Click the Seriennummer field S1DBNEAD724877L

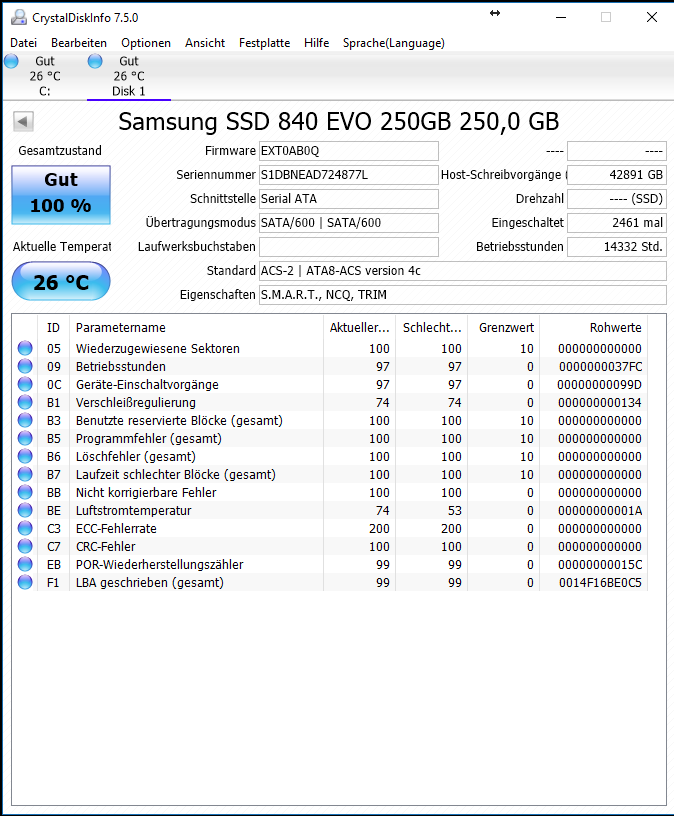pyautogui.click(x=349, y=175)
